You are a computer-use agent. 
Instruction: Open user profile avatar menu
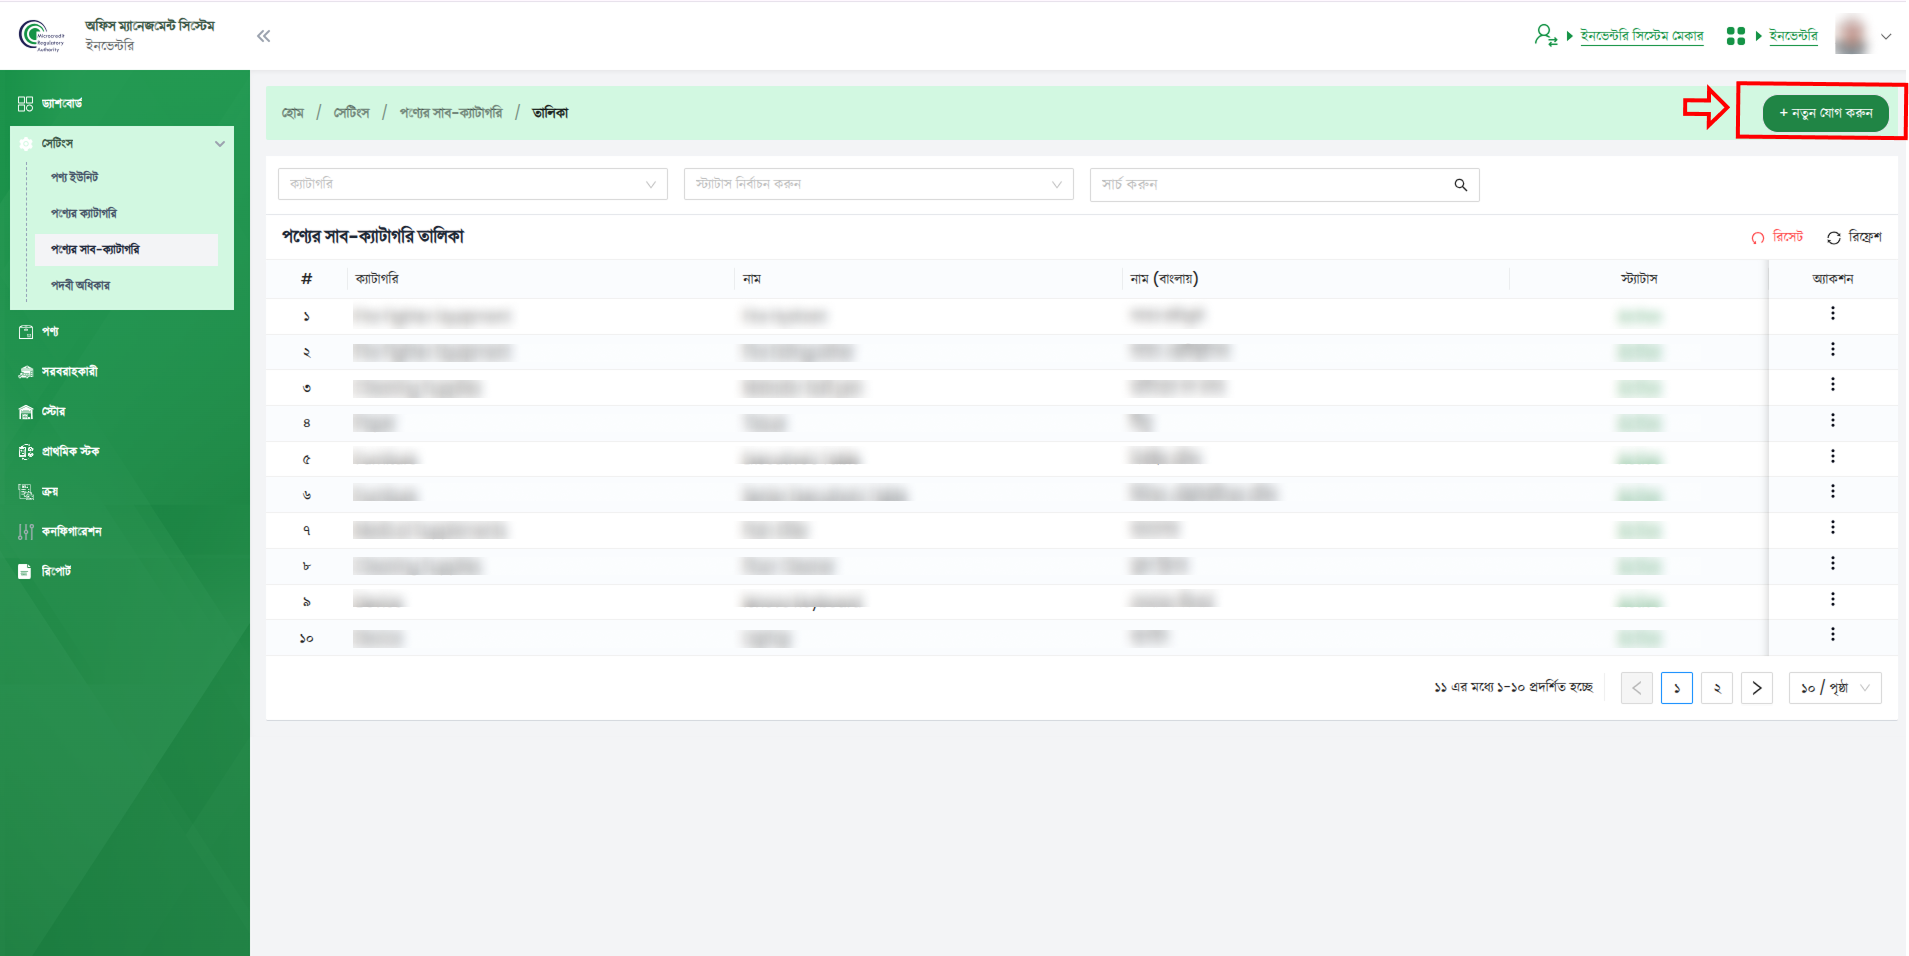click(x=1852, y=35)
